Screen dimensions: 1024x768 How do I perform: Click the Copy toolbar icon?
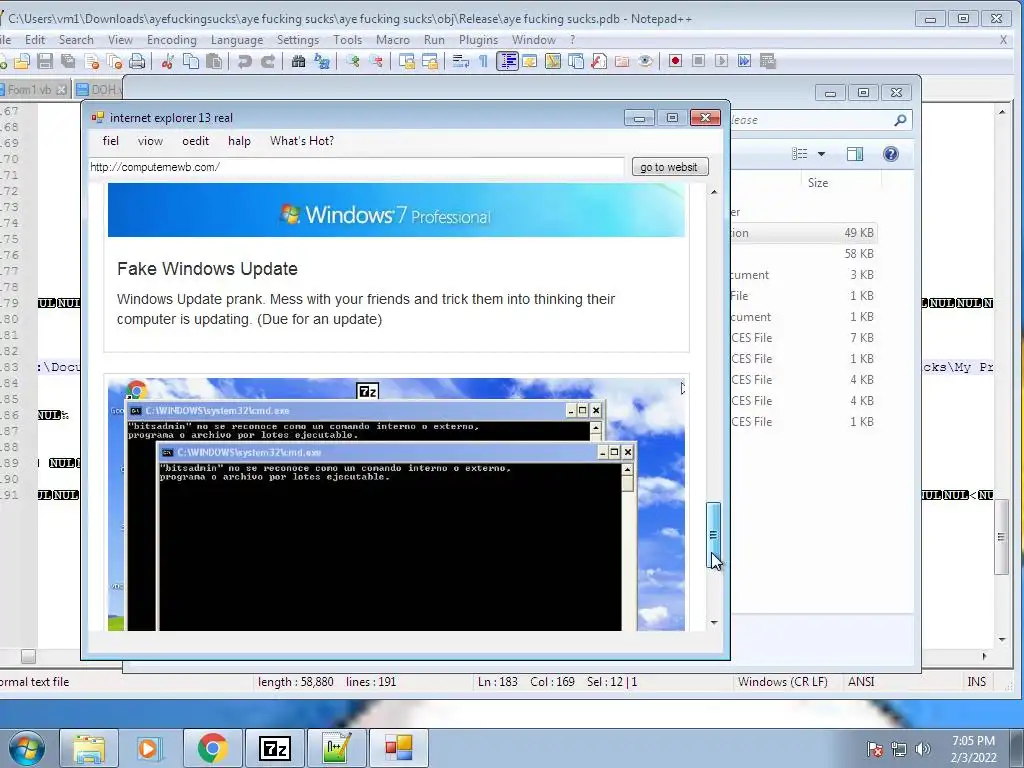click(x=191, y=61)
